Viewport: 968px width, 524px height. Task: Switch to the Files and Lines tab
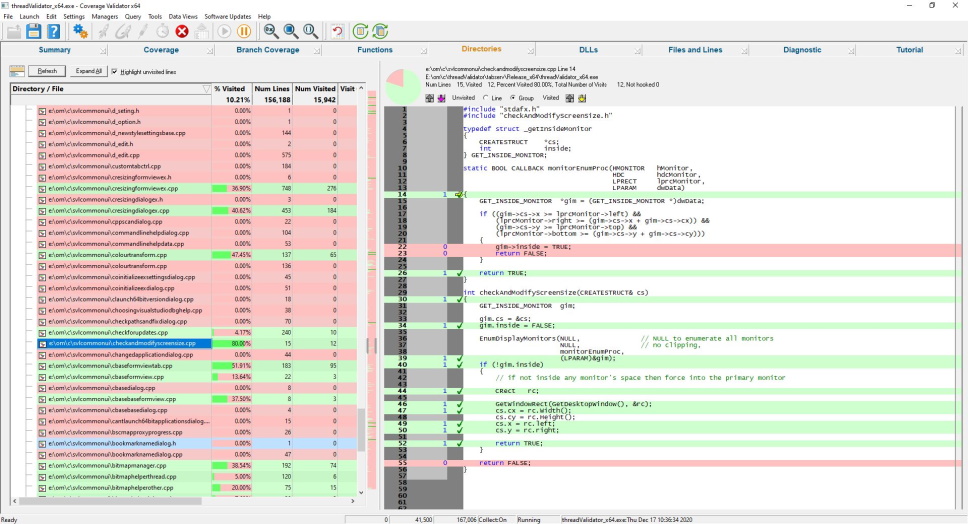[695, 50]
